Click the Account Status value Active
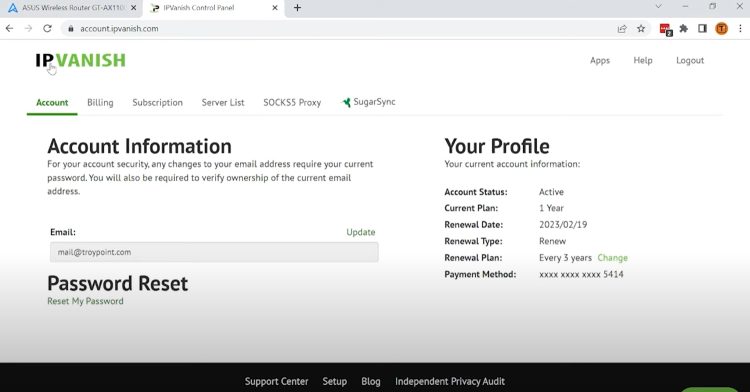750x392 pixels. (x=551, y=192)
